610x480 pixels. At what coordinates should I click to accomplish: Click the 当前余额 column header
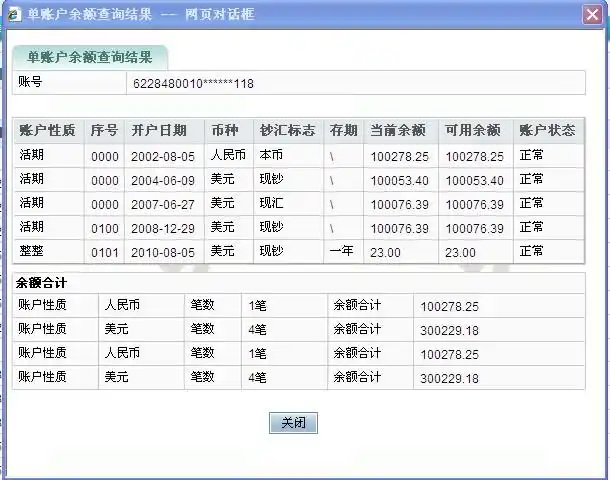(x=398, y=130)
